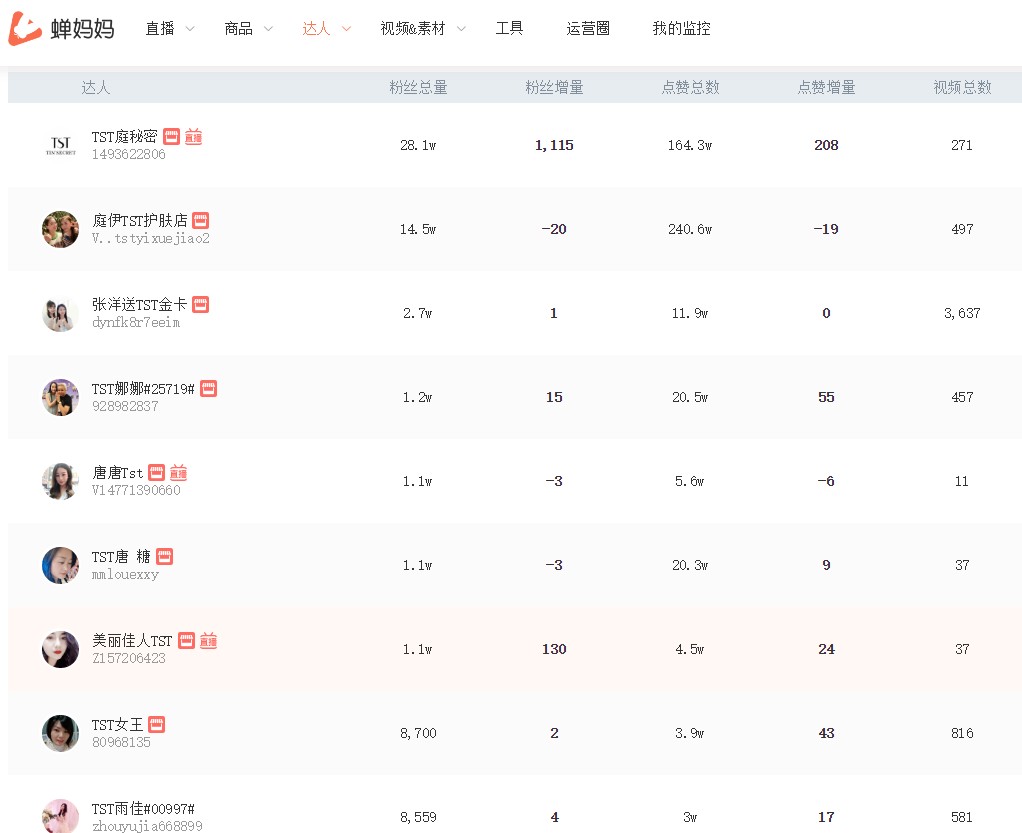
Task: Click the total likes value 240.6w
Action: coord(690,229)
